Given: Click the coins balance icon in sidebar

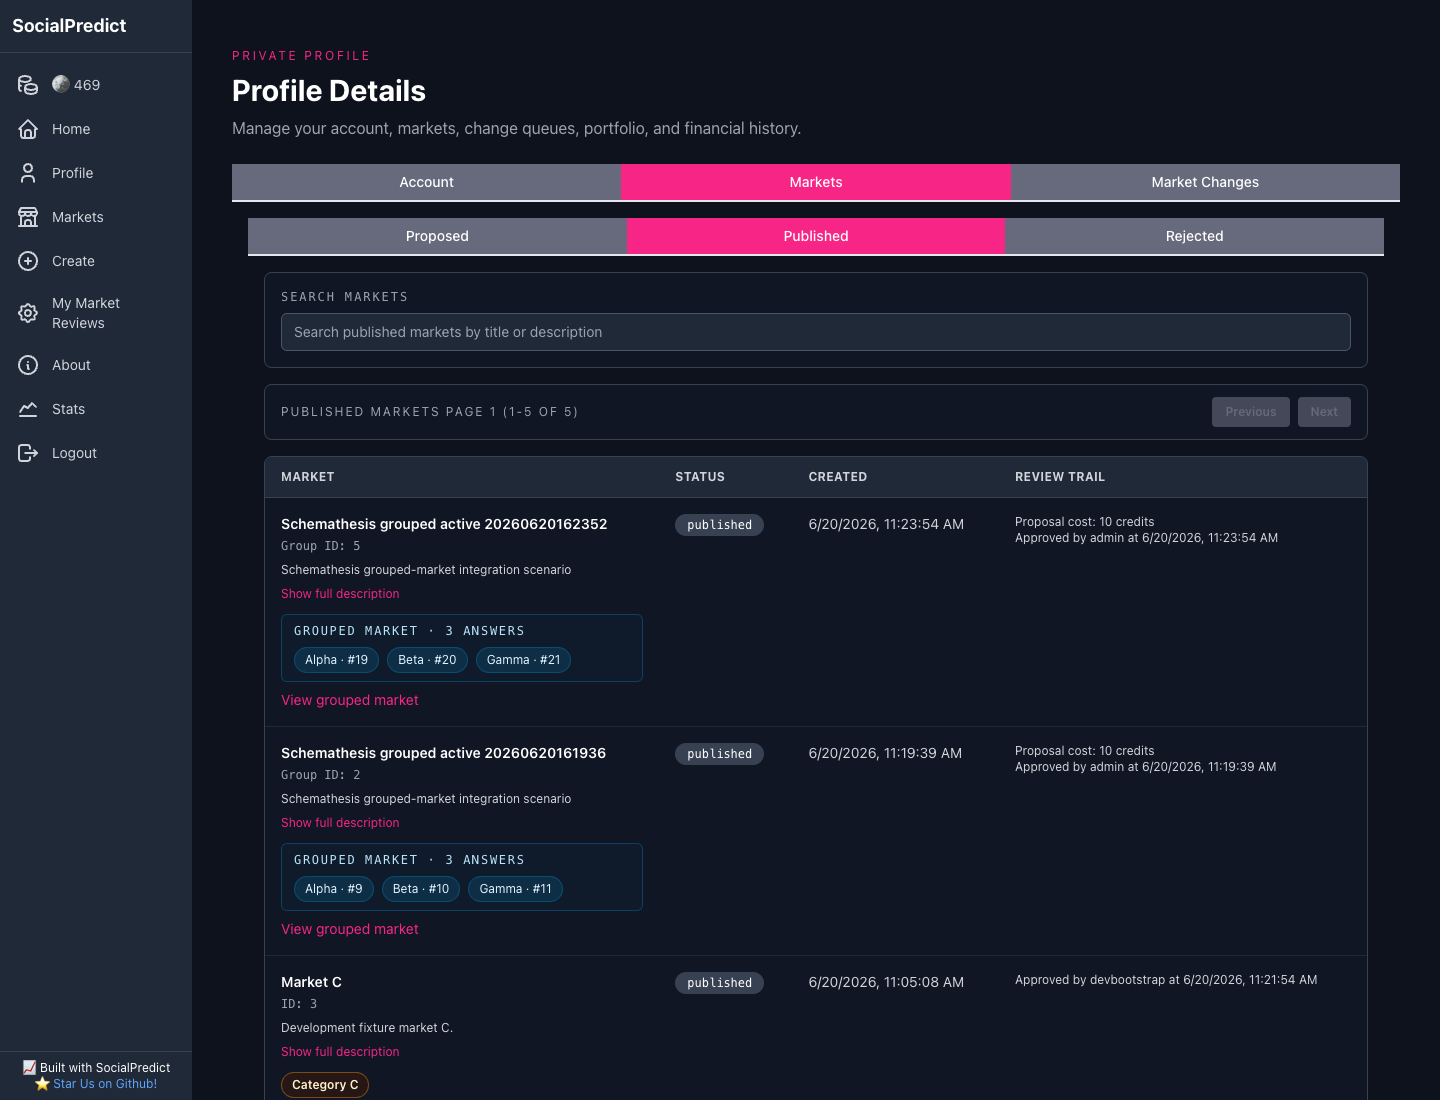Looking at the screenshot, I should pos(28,85).
